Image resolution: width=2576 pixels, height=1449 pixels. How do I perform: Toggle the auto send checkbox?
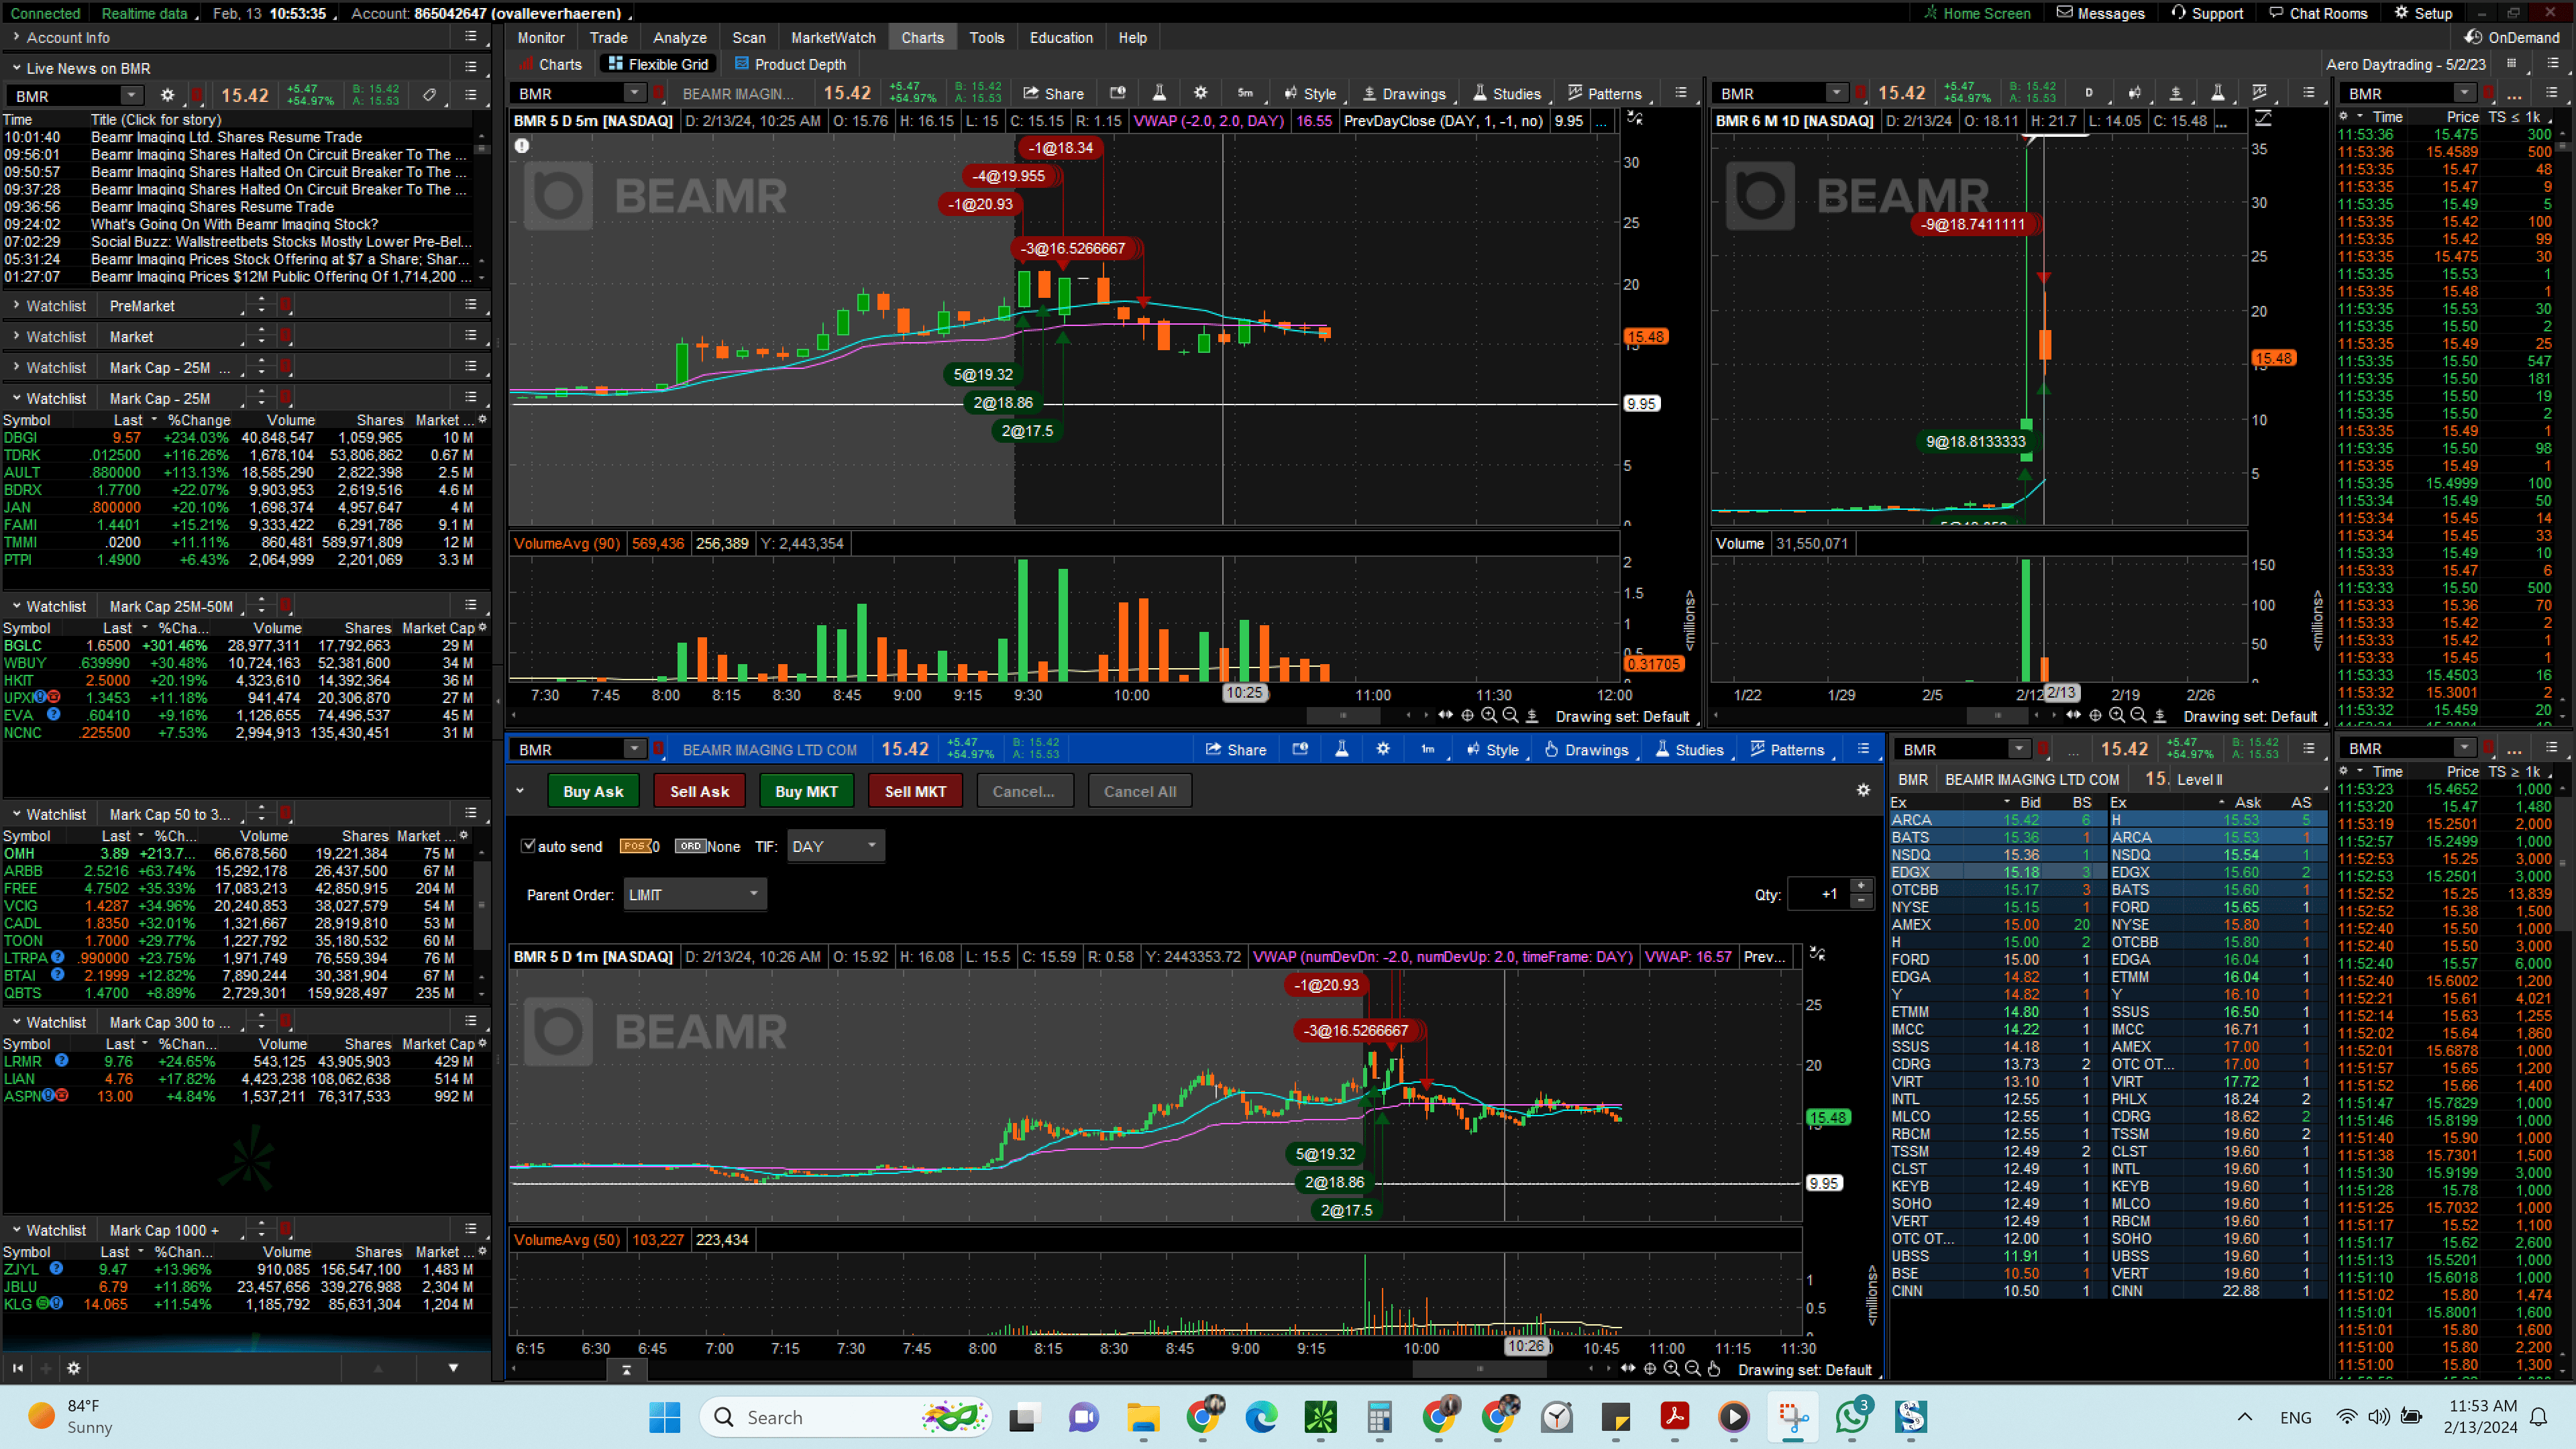tap(528, 846)
